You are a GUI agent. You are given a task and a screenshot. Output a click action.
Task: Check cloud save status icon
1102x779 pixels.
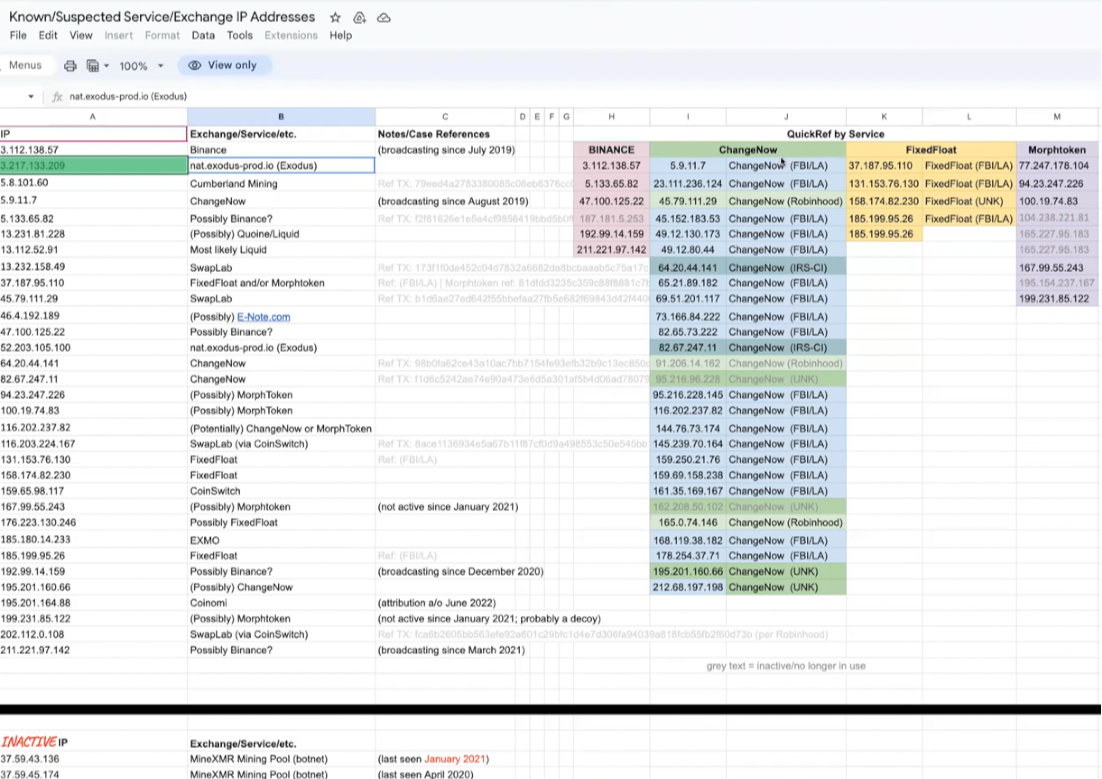pos(384,18)
